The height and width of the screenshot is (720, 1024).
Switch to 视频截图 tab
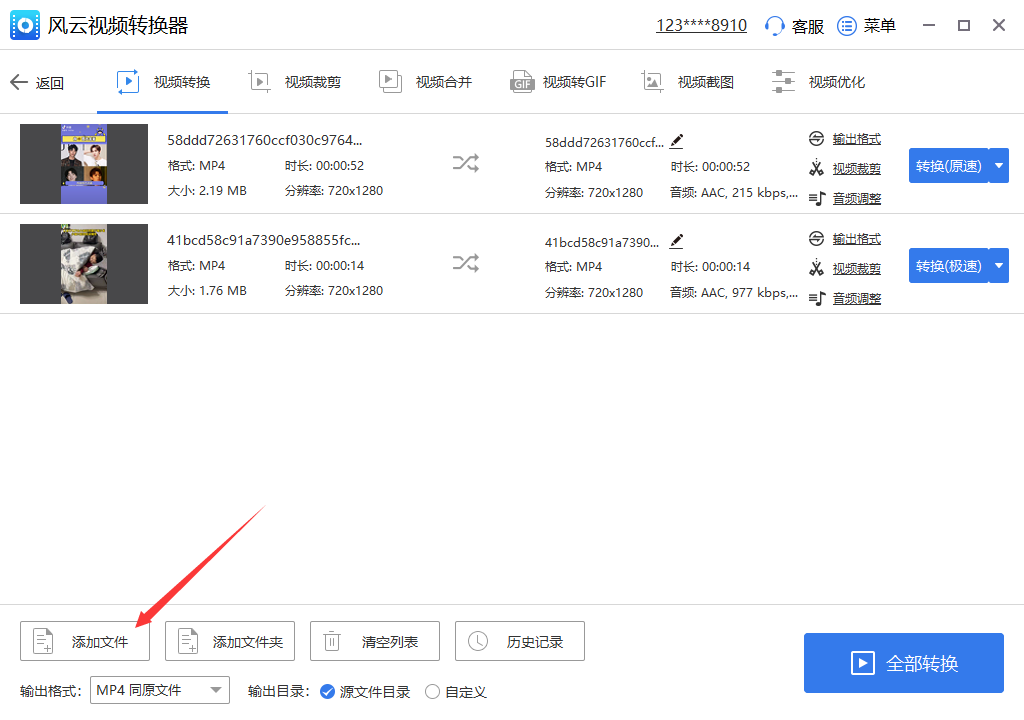click(x=688, y=82)
